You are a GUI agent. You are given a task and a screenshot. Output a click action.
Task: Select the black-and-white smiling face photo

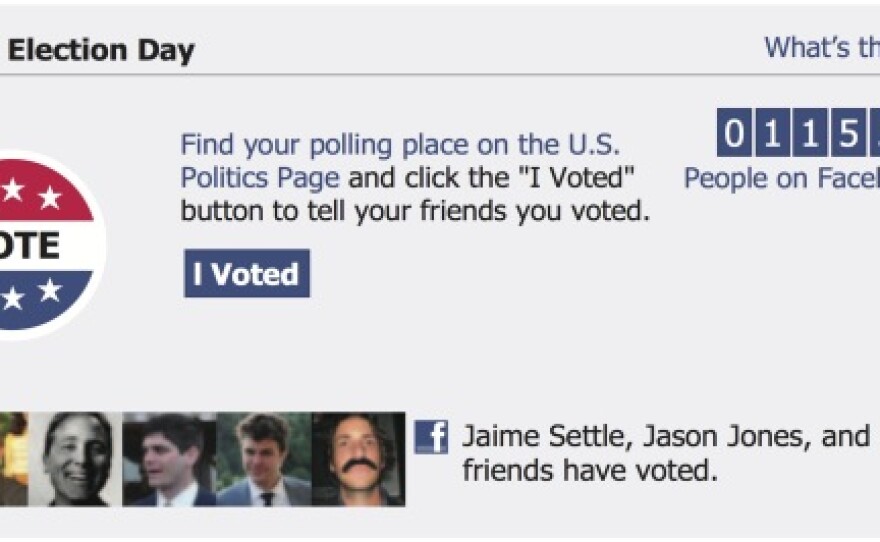pos(76,459)
